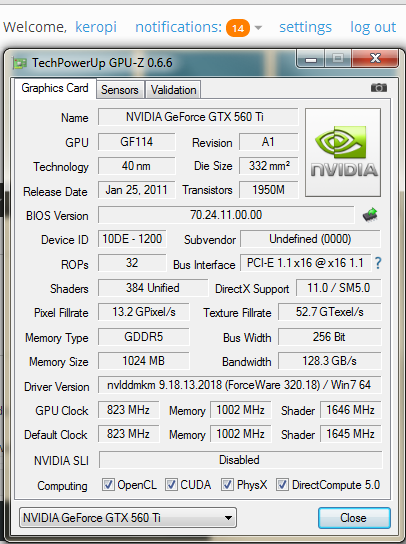Toggle the CUDA checkbox
406x544 pixels.
[171, 484]
